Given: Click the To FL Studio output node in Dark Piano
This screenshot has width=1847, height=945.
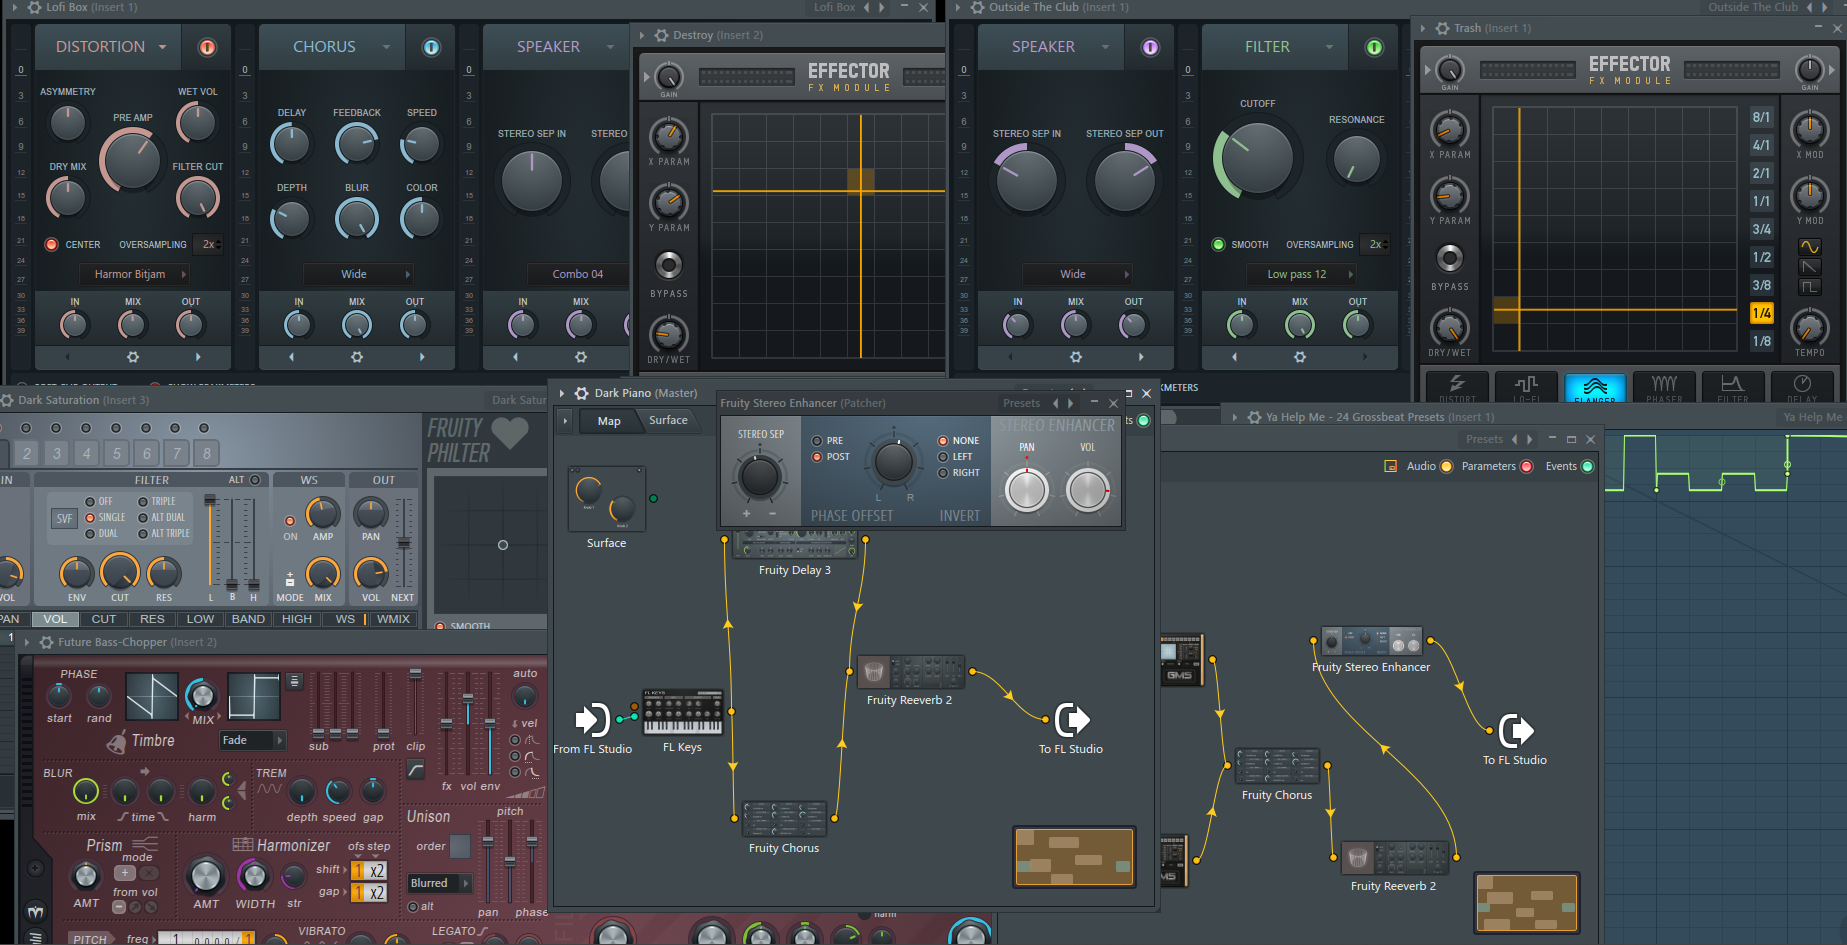Looking at the screenshot, I should click(x=1071, y=720).
